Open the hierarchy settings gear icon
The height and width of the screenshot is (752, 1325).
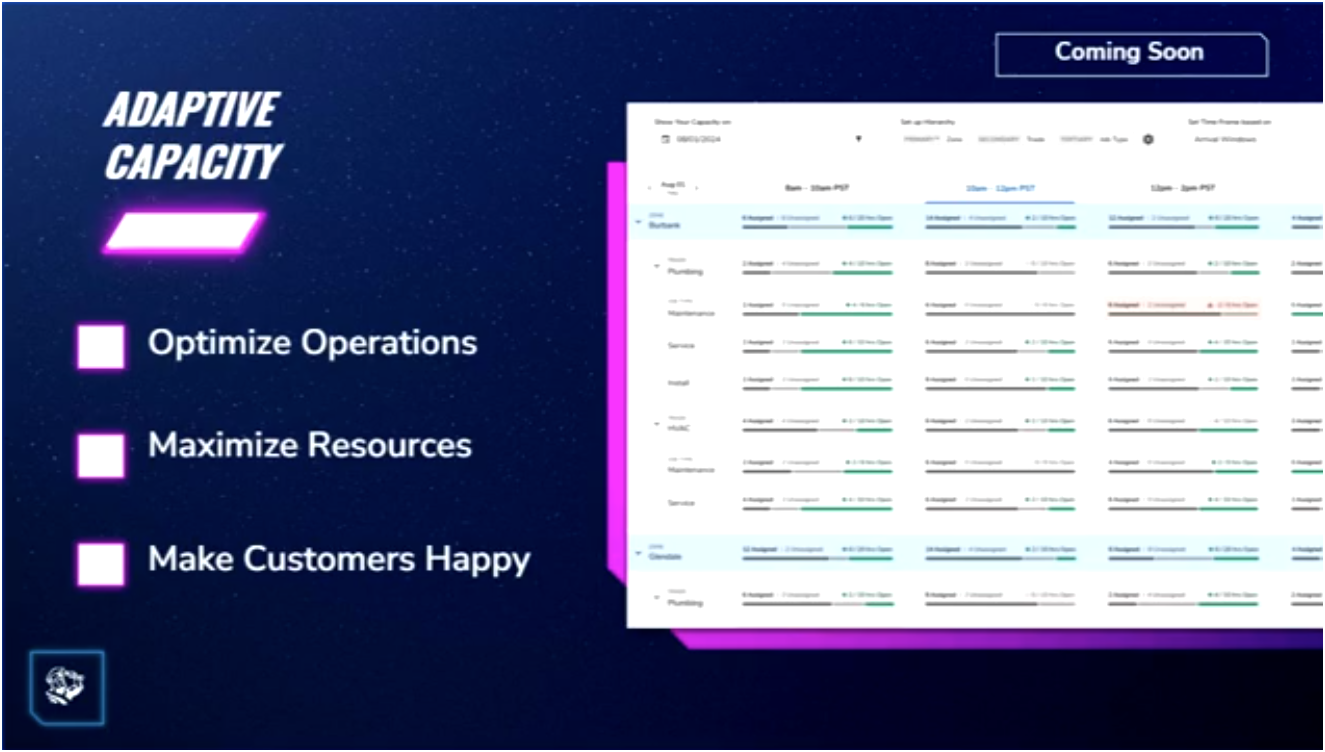click(x=1148, y=139)
